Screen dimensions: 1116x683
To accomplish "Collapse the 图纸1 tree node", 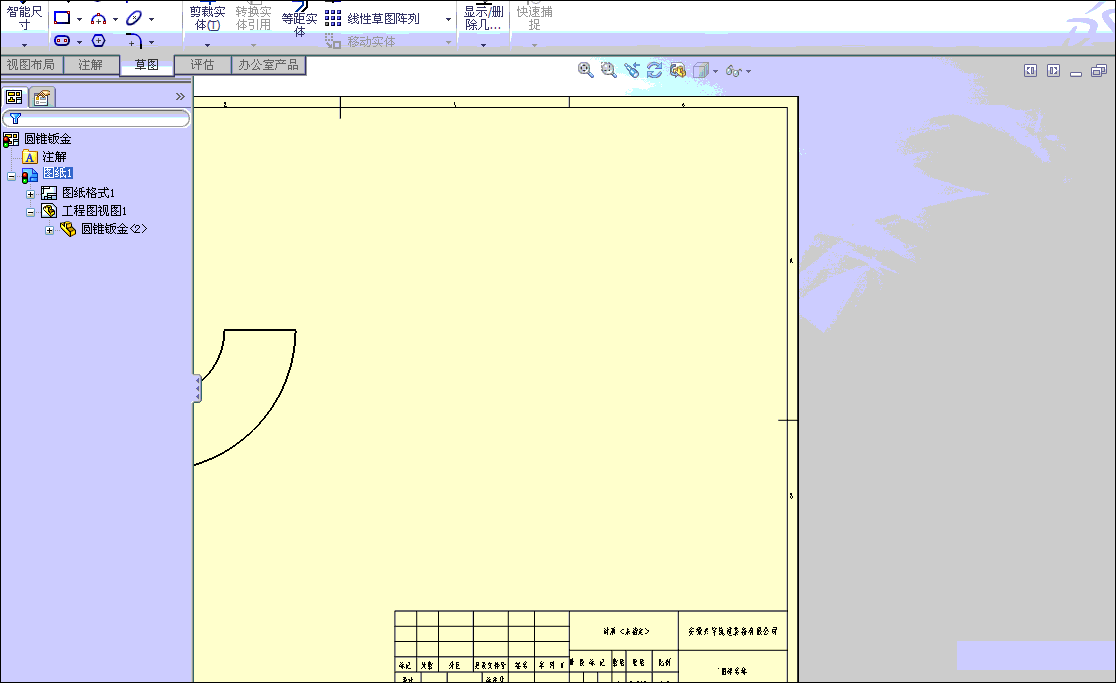I will coord(11,176).
